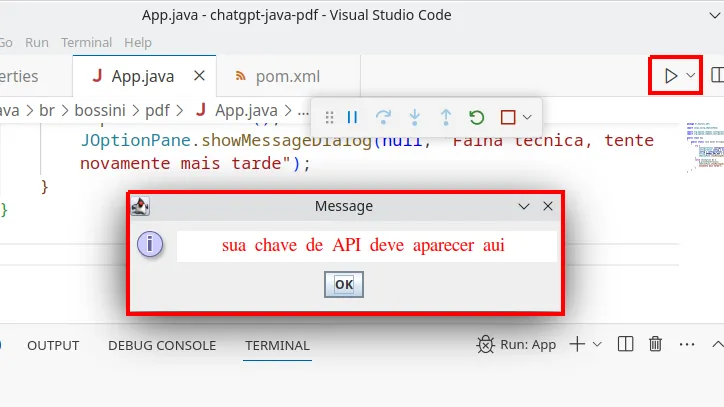This screenshot has height=407, width=724.
Task: Open the new terminal launch profile dropdown
Action: (x=597, y=344)
